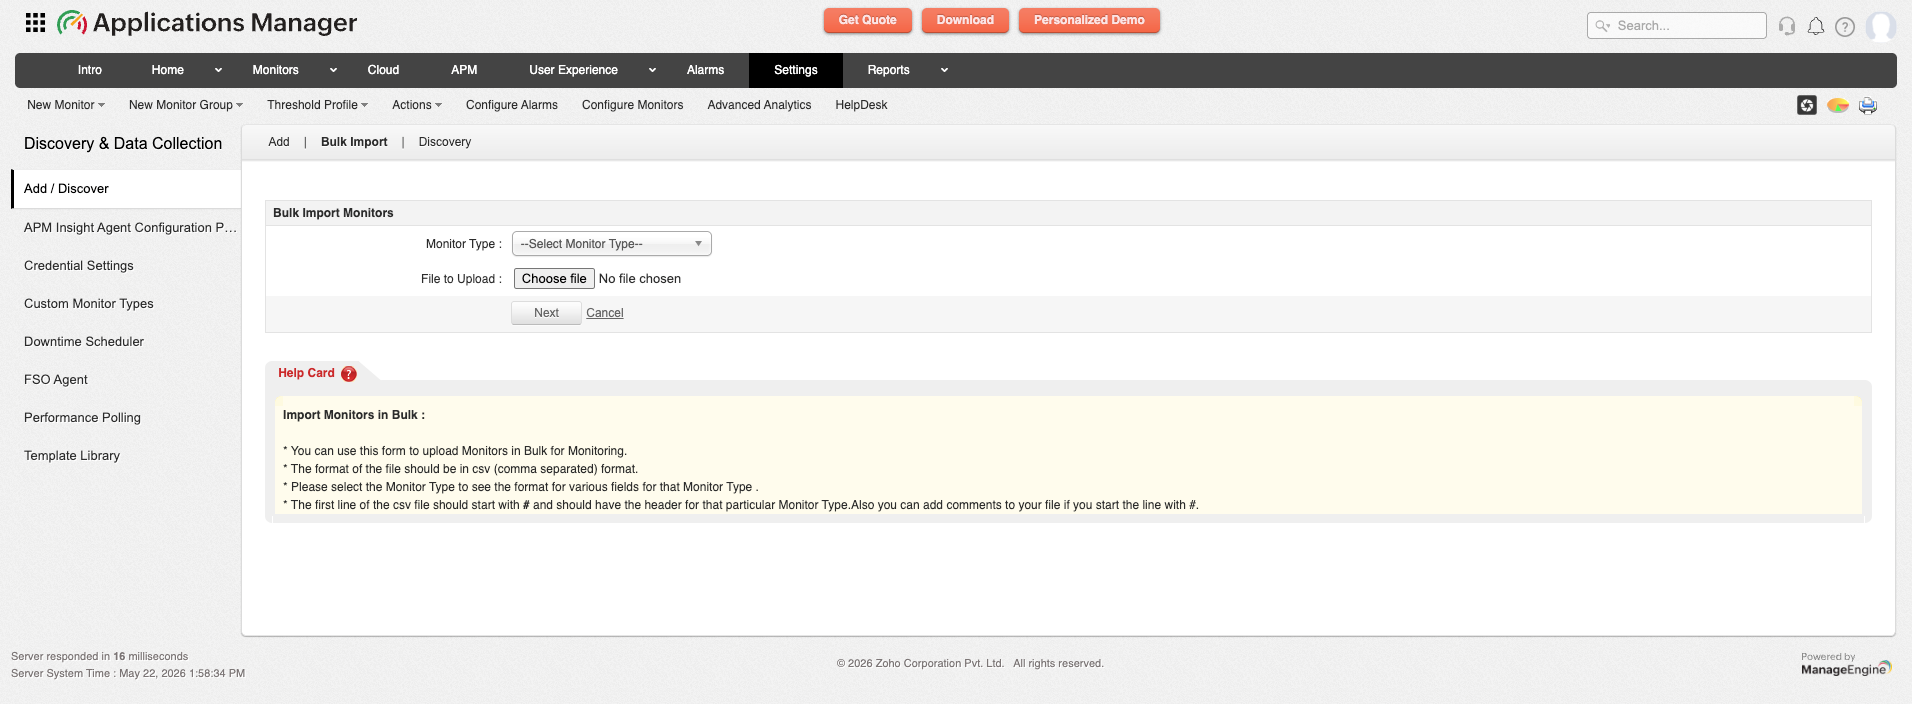Go to the Intro tab
The image size is (1912, 704).
point(90,70)
